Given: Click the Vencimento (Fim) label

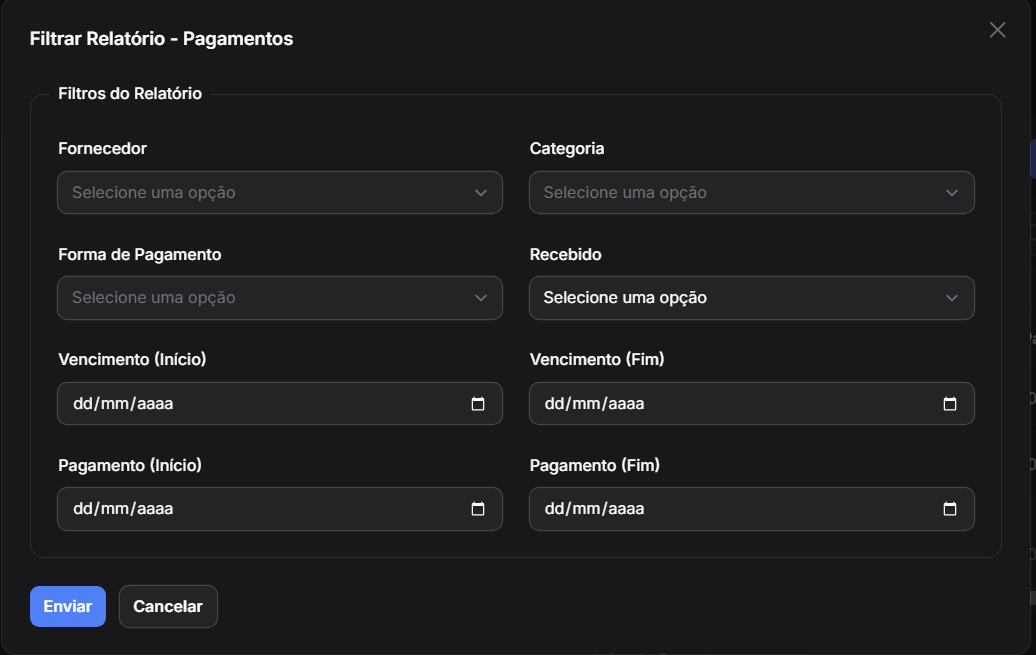Looking at the screenshot, I should [597, 359].
